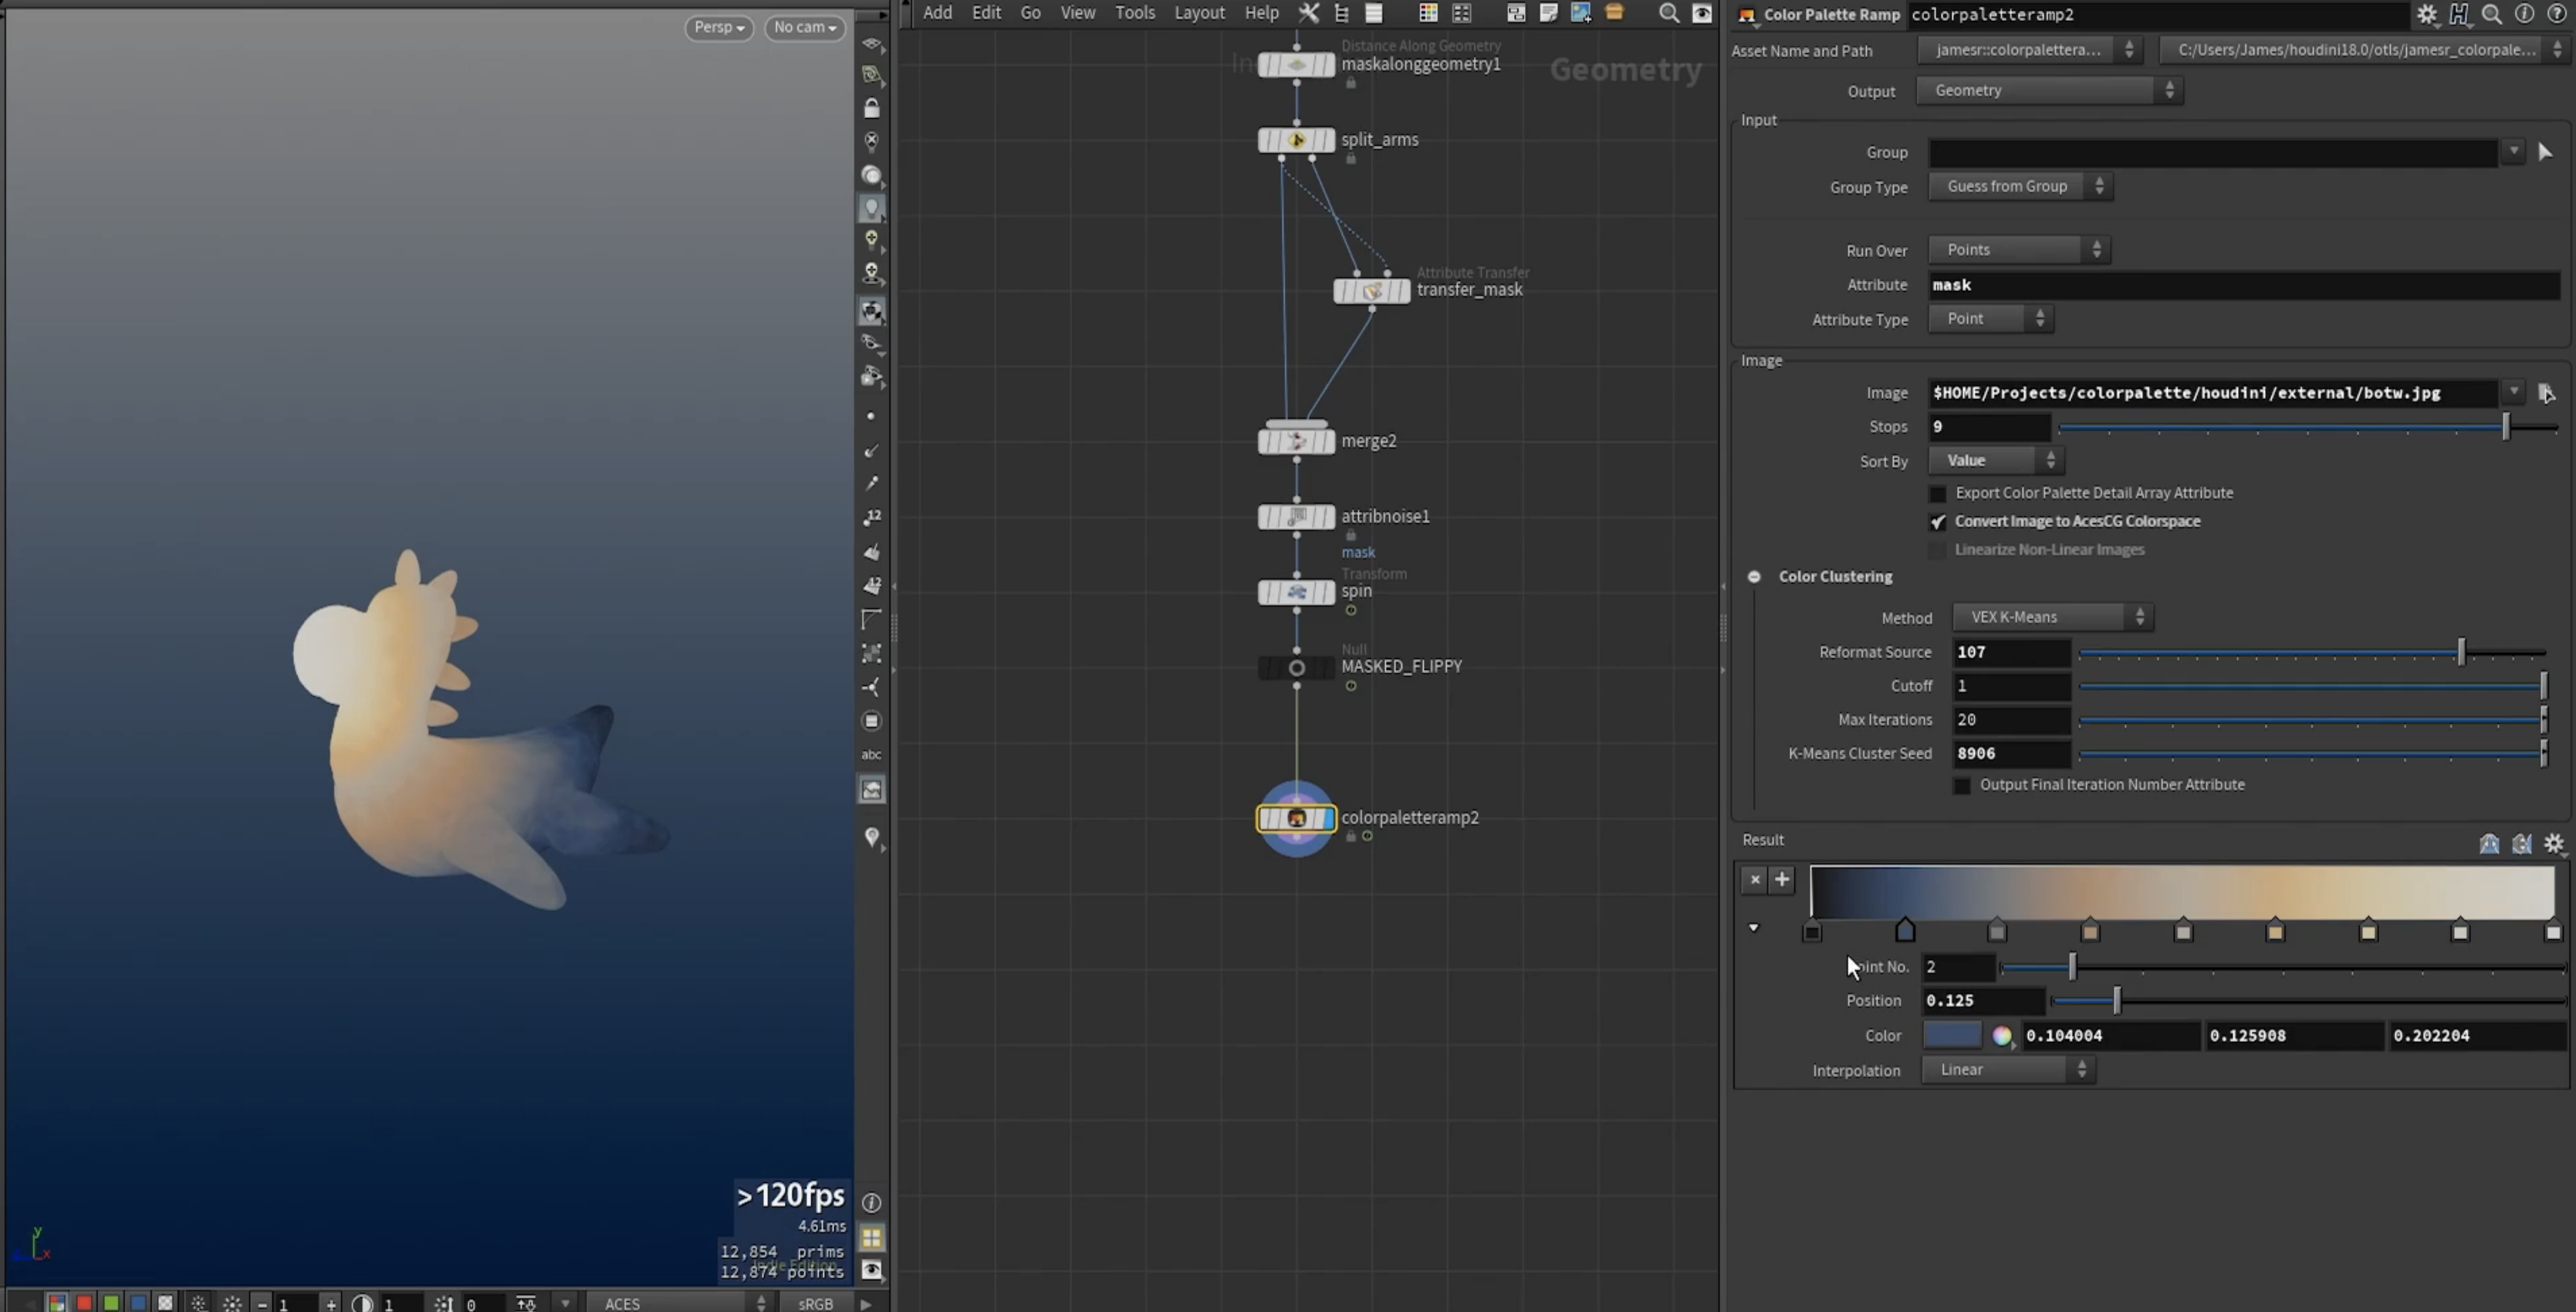Select the second ramp stop marker
Screen dimensions: 2576x1312
[1905, 931]
